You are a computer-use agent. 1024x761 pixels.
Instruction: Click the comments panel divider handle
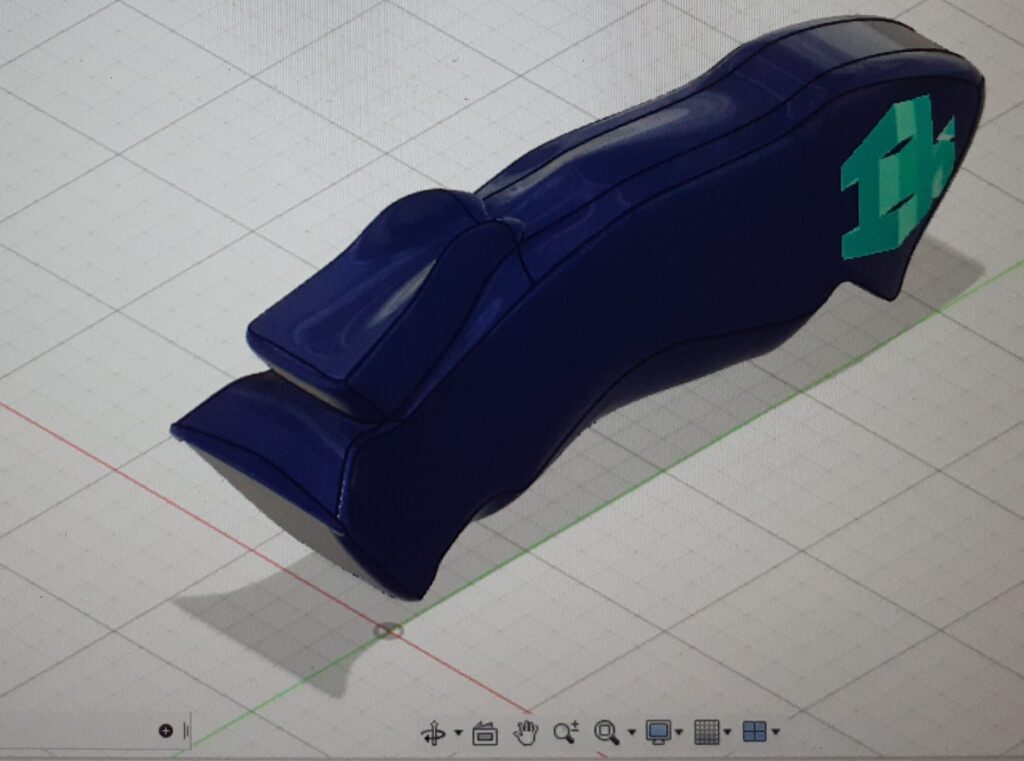(x=186, y=731)
